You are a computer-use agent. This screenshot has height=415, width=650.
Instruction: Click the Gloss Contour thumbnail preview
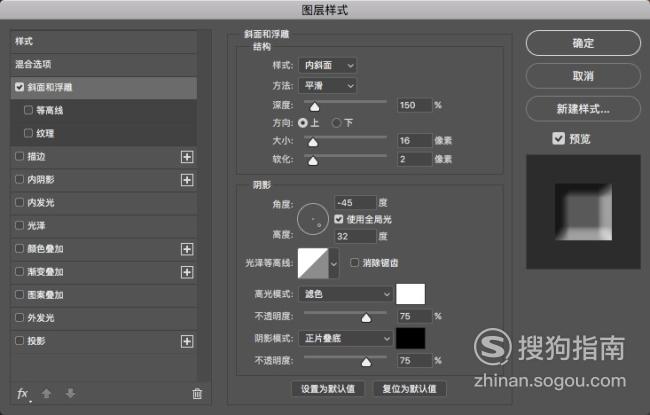click(x=313, y=263)
